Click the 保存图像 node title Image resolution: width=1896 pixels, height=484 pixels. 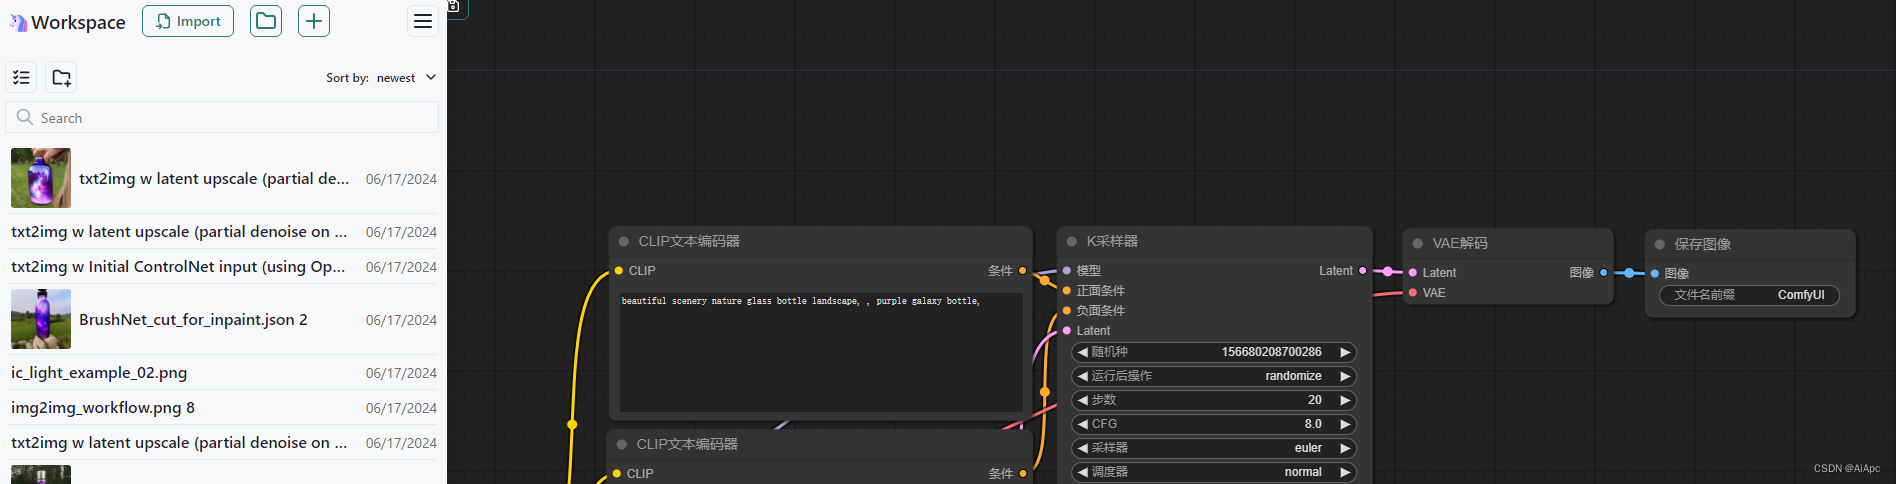pyautogui.click(x=1702, y=244)
